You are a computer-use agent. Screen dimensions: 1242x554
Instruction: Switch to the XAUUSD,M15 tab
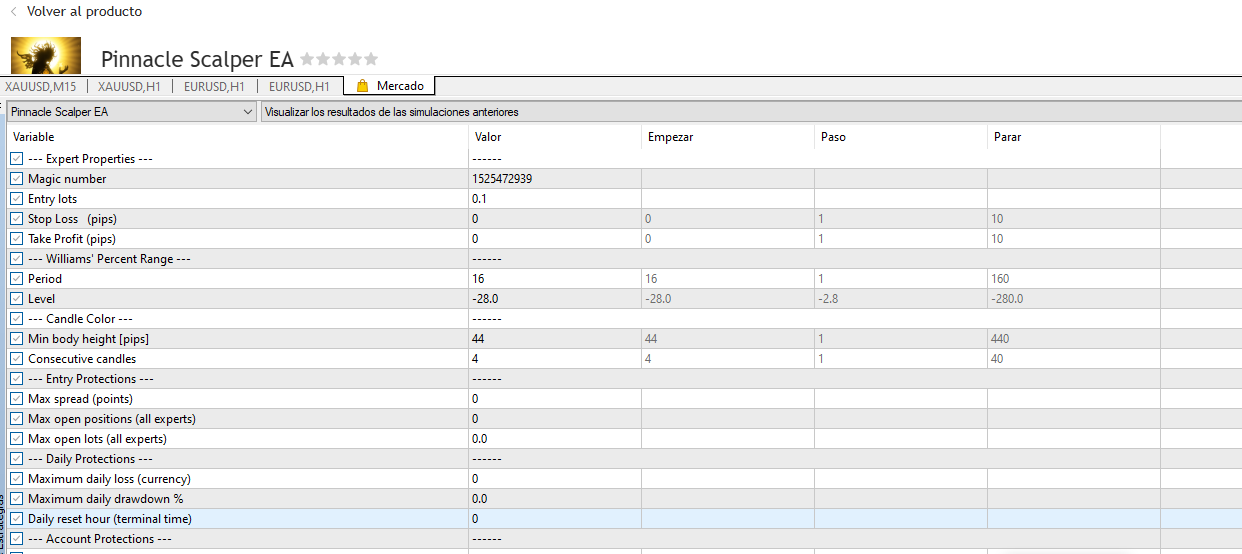pyautogui.click(x=41, y=87)
